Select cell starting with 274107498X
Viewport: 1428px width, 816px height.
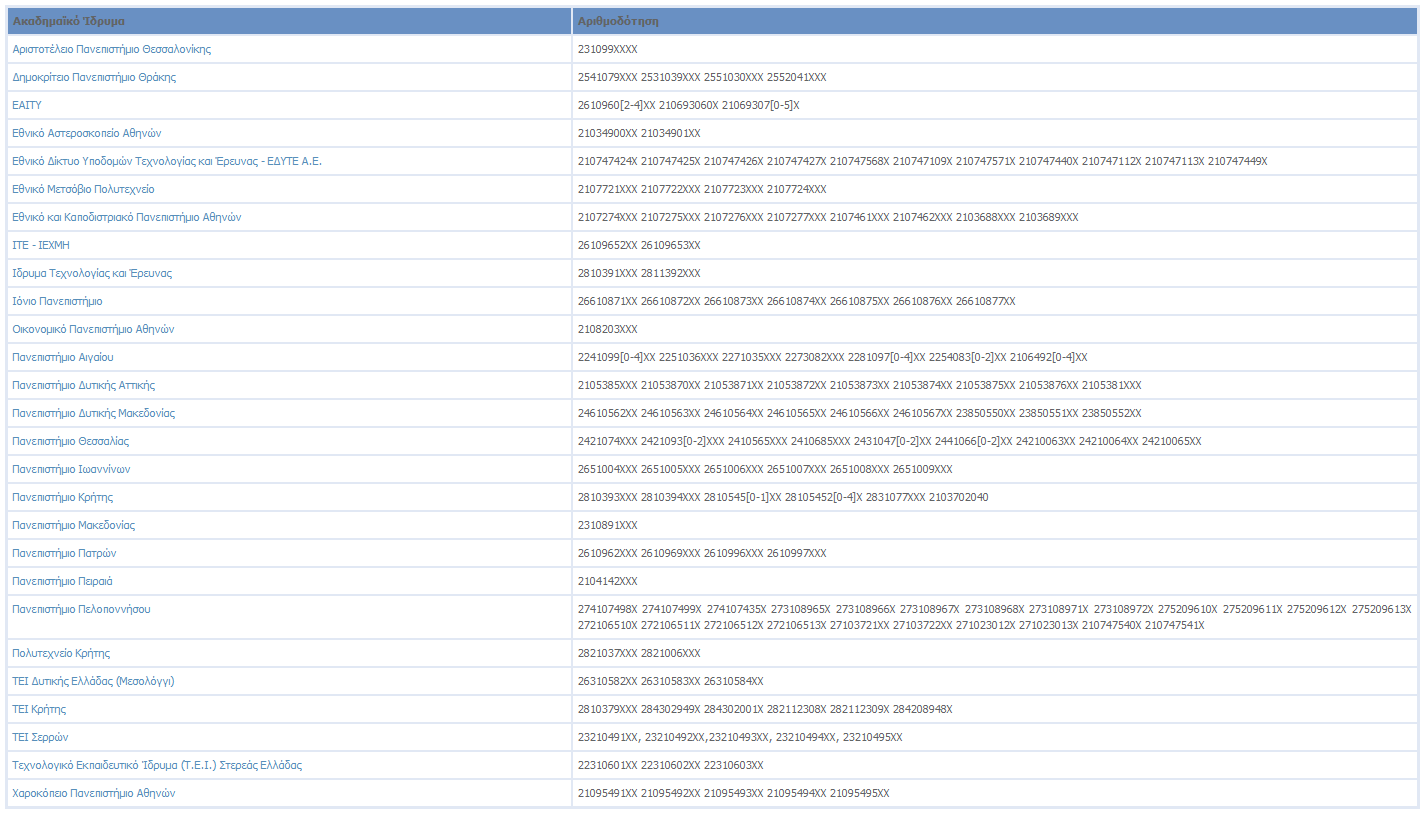[995, 617]
